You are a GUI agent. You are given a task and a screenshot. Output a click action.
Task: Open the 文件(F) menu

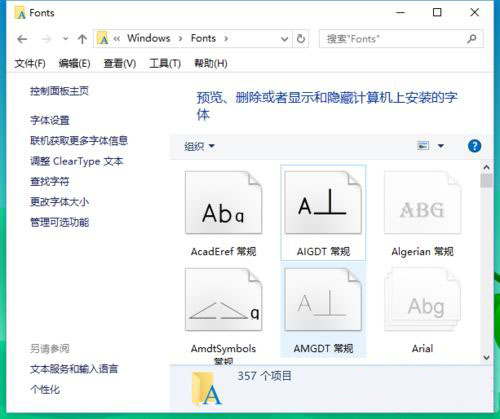(30, 63)
